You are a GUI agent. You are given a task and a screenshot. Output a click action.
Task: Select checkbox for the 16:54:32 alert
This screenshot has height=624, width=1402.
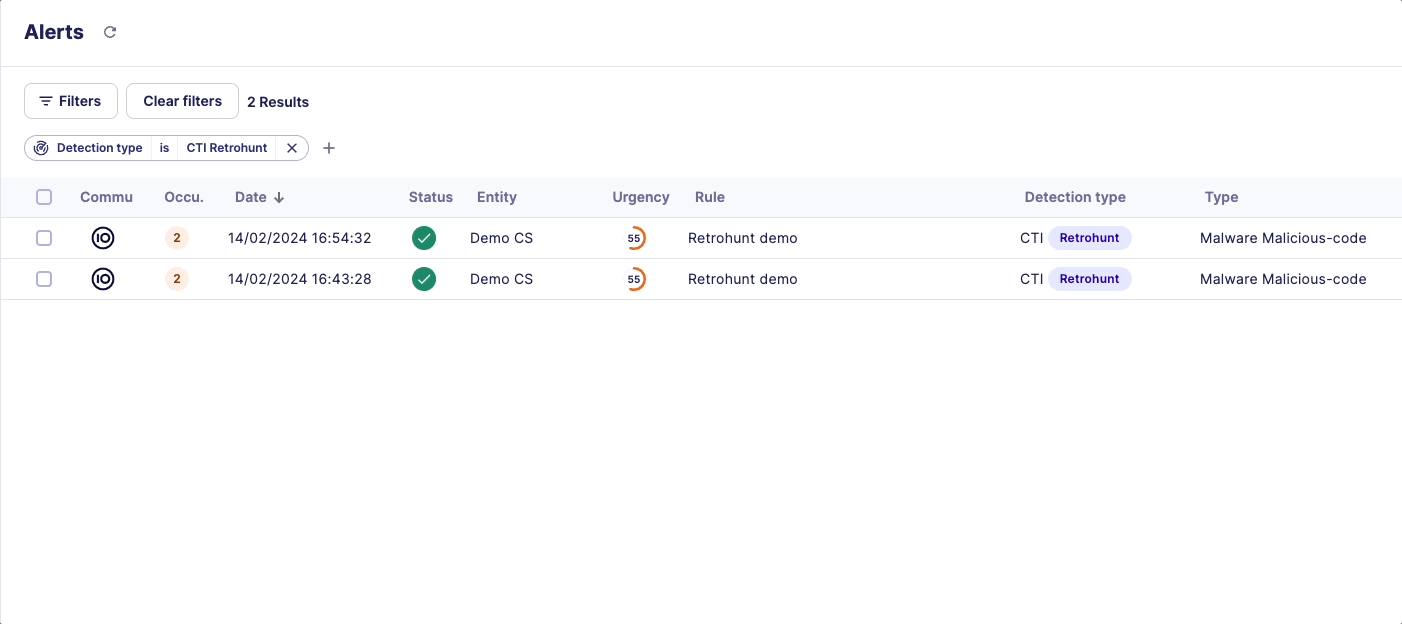(x=44, y=238)
